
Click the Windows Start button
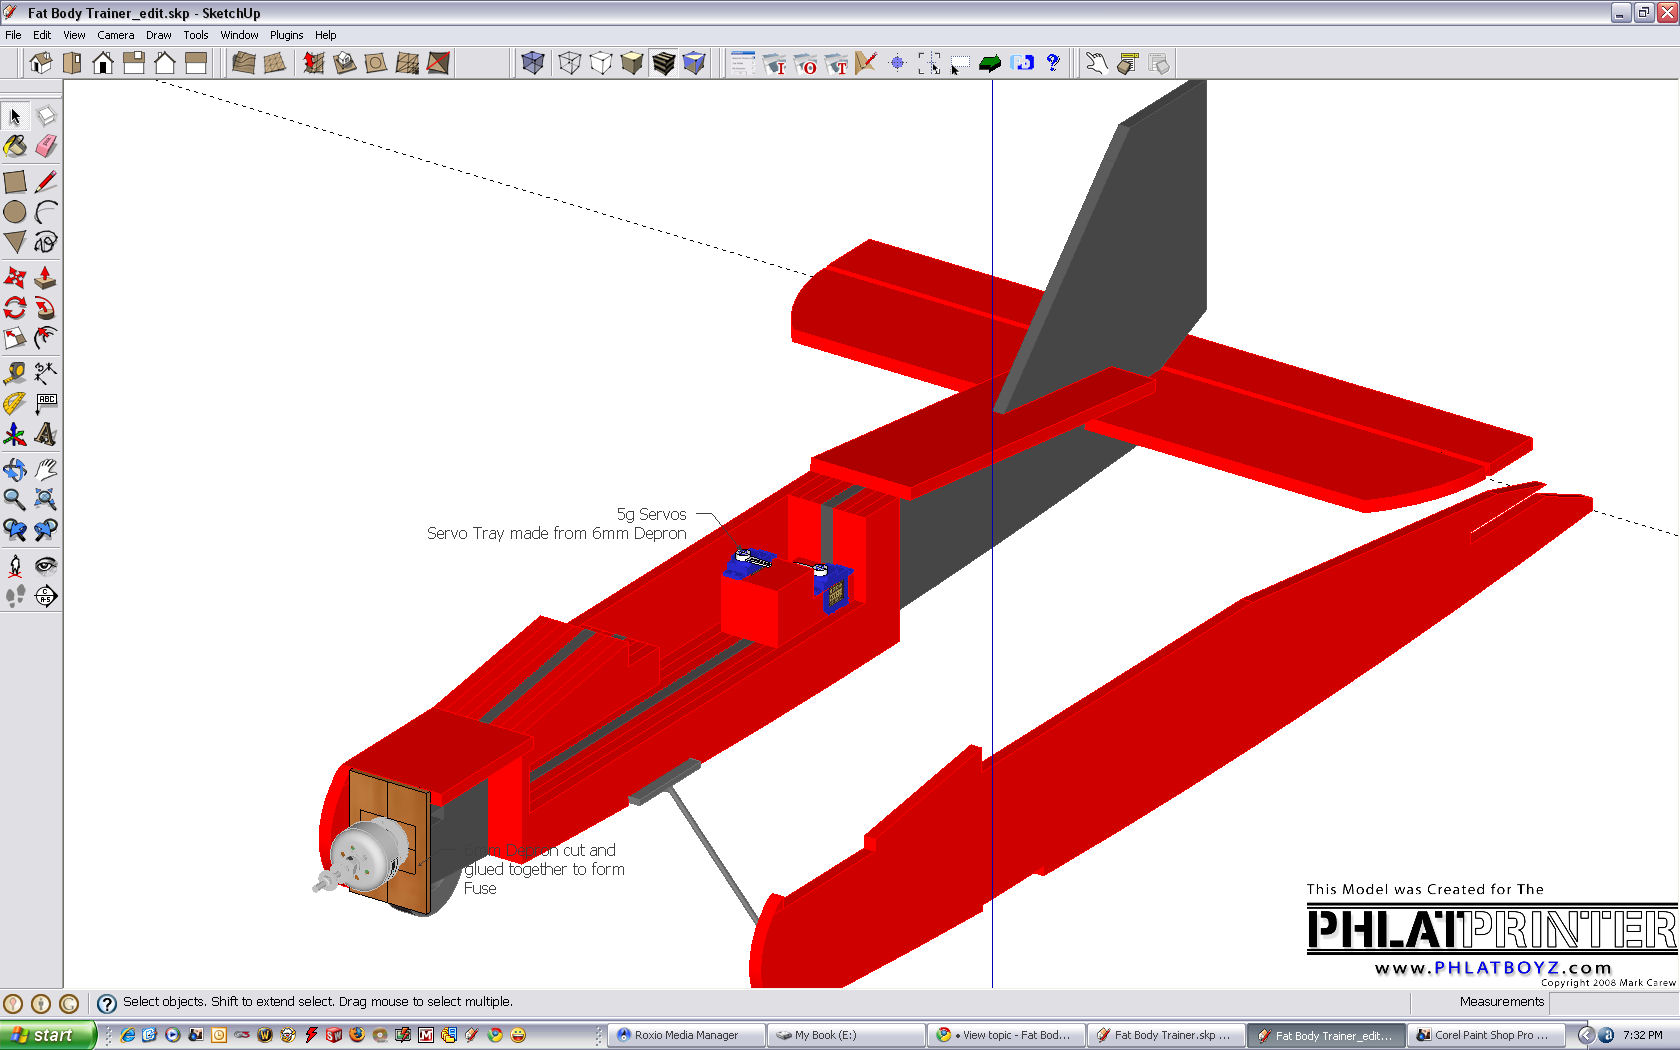[x=47, y=1035]
